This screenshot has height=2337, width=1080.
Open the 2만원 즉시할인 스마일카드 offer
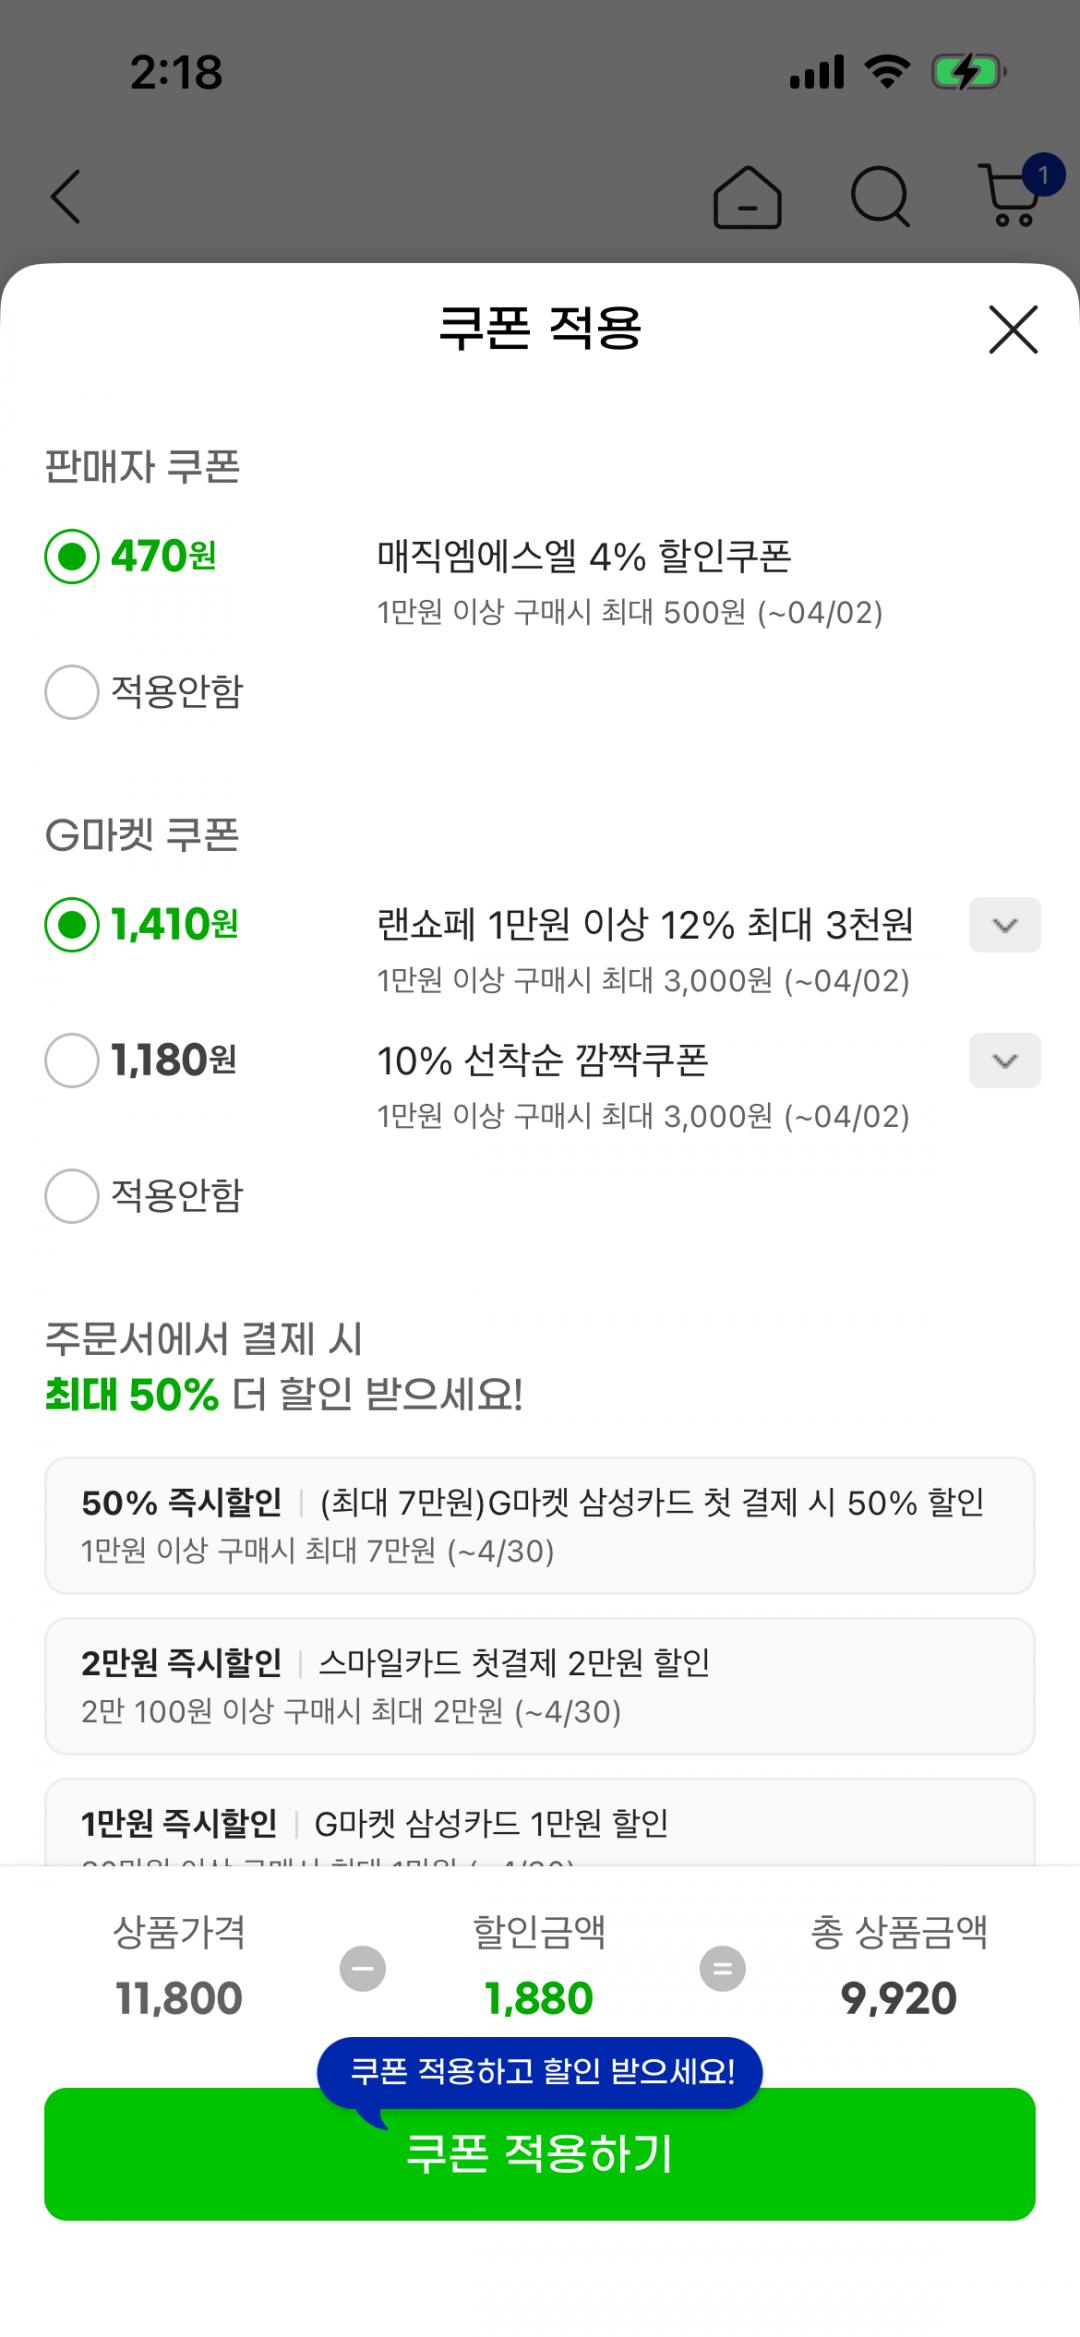click(539, 1686)
